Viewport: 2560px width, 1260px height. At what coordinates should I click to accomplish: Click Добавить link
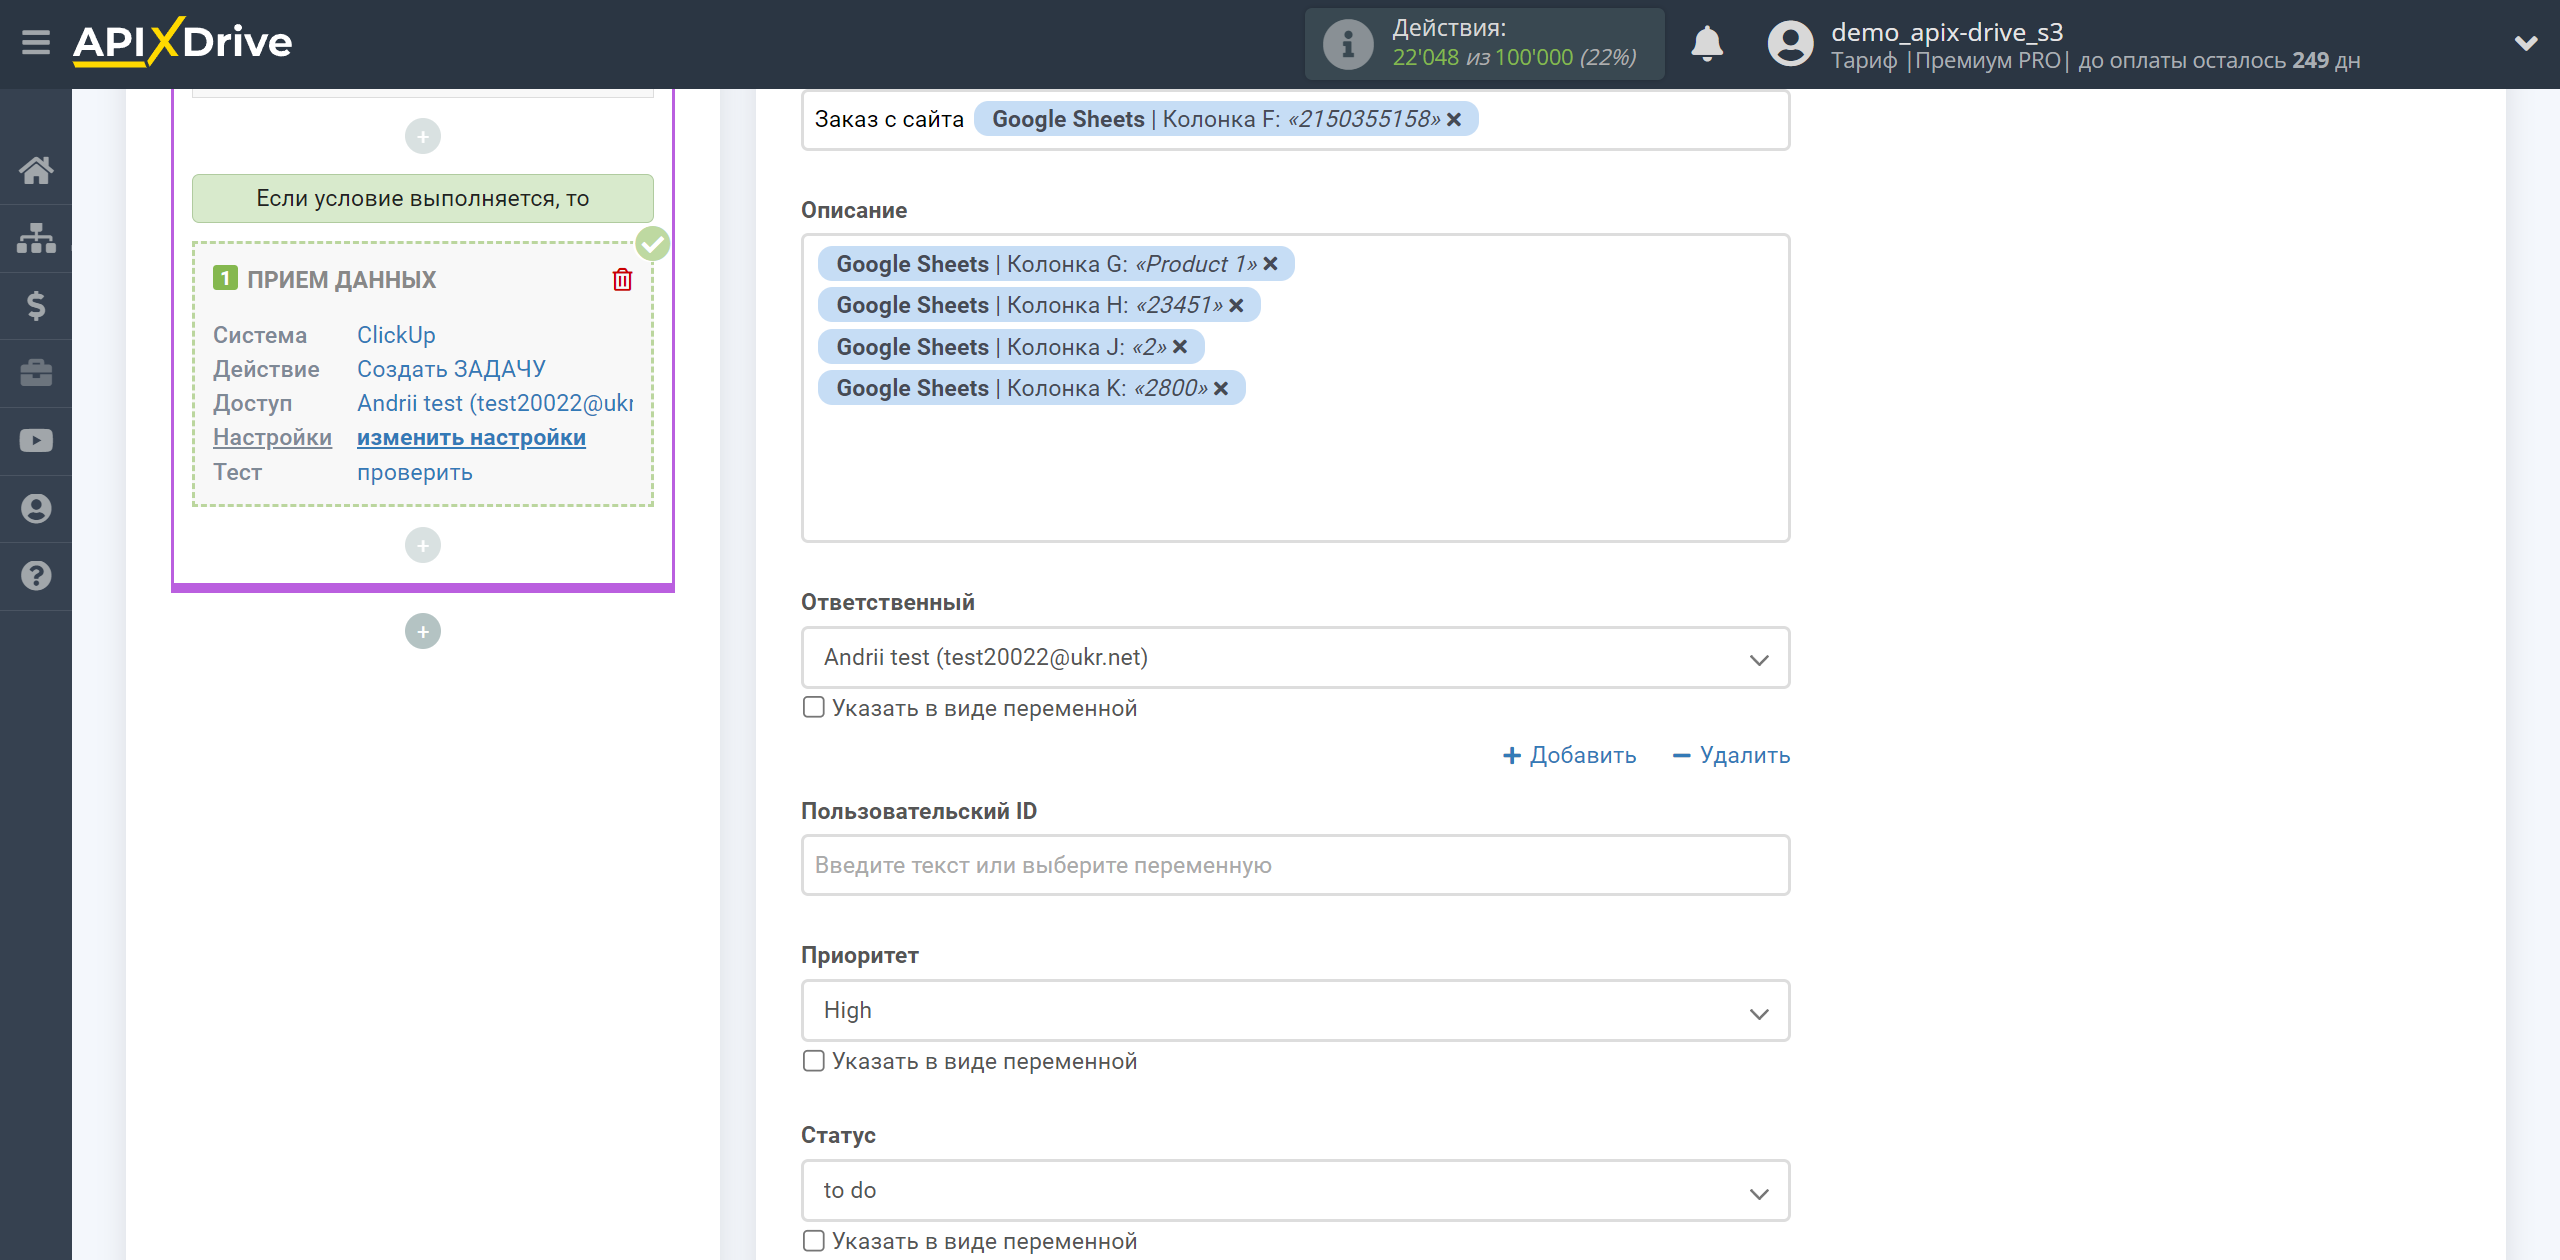click(1569, 755)
